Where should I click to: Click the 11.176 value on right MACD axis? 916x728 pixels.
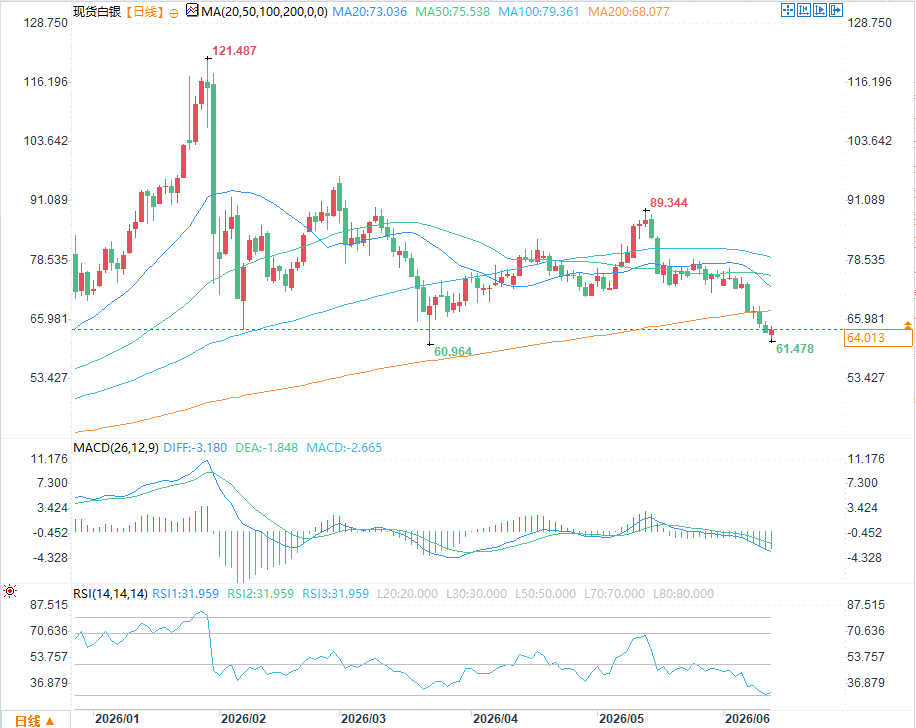[866, 459]
